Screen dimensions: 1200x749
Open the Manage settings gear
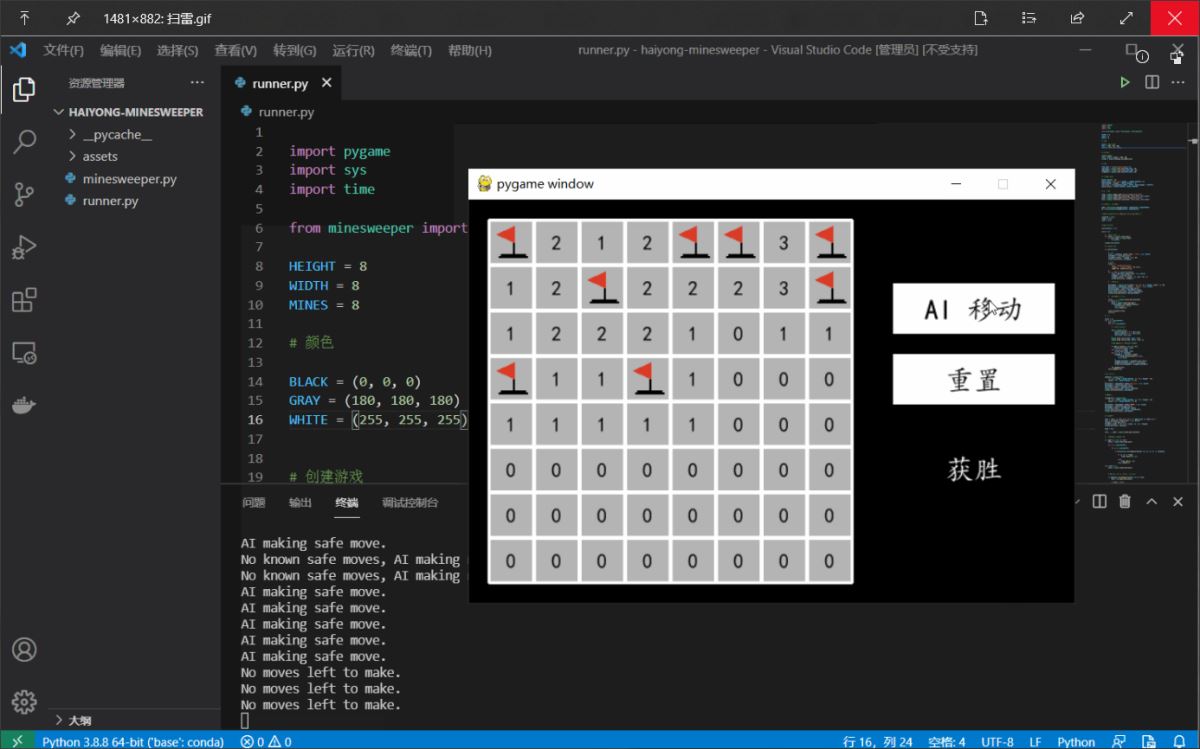pyautogui.click(x=24, y=701)
